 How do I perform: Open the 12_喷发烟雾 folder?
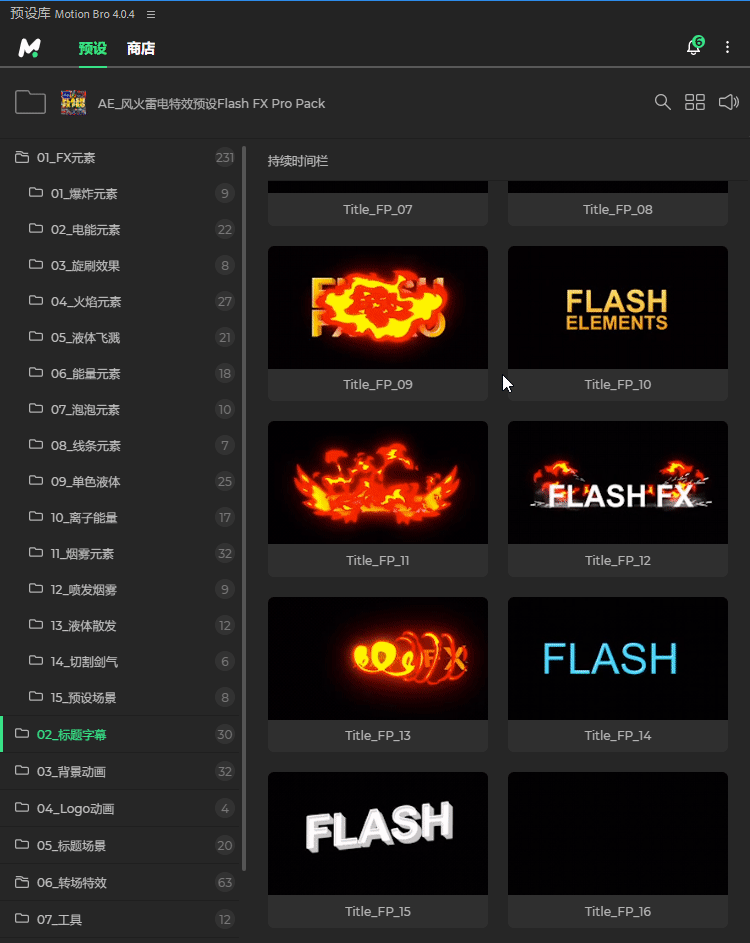[x=120, y=589]
